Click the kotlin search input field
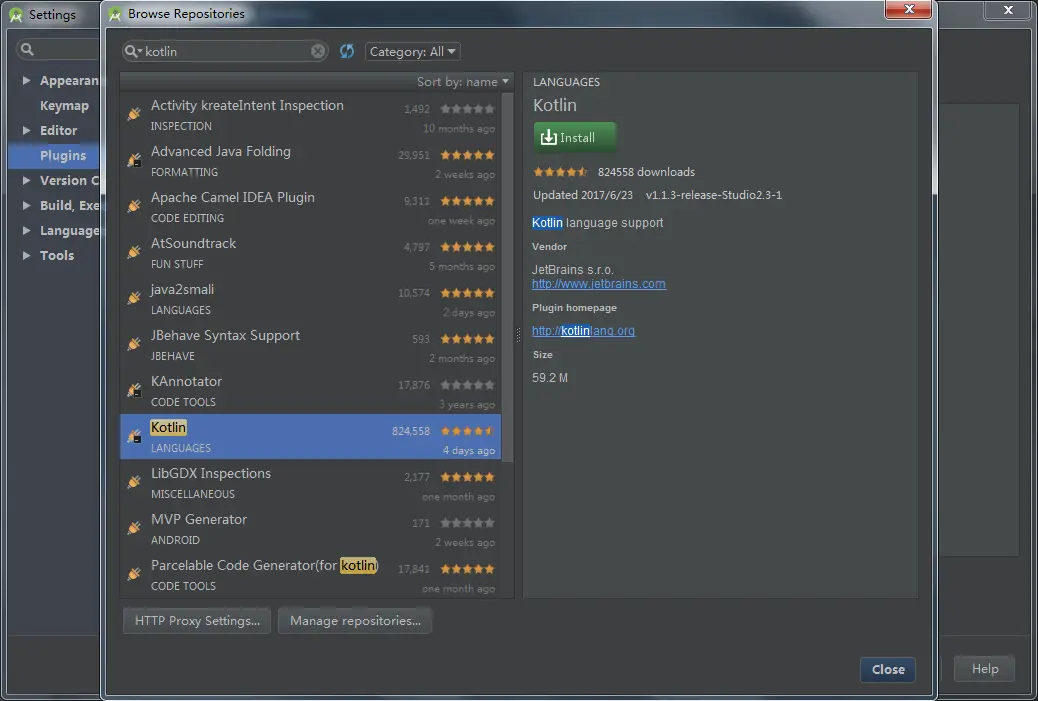The width and height of the screenshot is (1038, 701). 225,52
